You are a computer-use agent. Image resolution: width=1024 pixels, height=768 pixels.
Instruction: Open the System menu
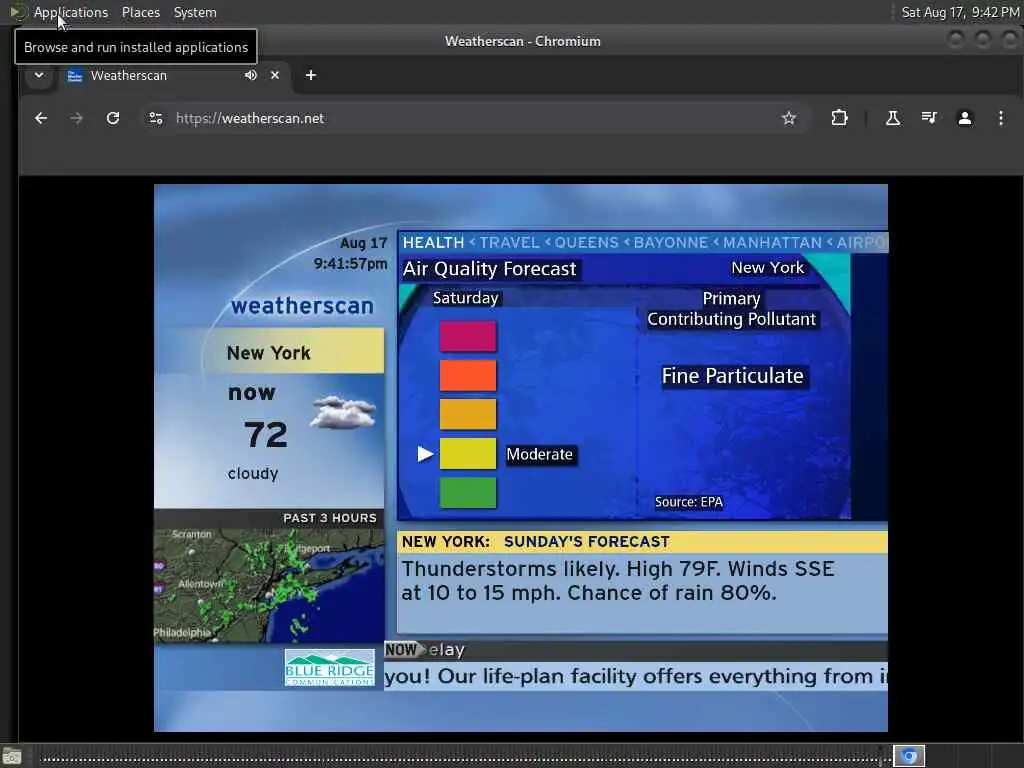(x=195, y=12)
